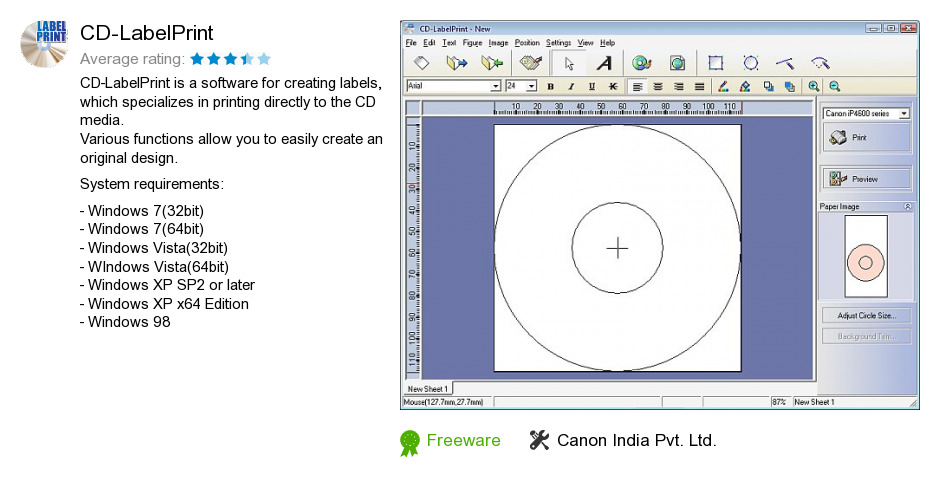Viewport: 940px width, 487px height.
Task: Toggle strikethrough formatting
Action: (x=613, y=86)
